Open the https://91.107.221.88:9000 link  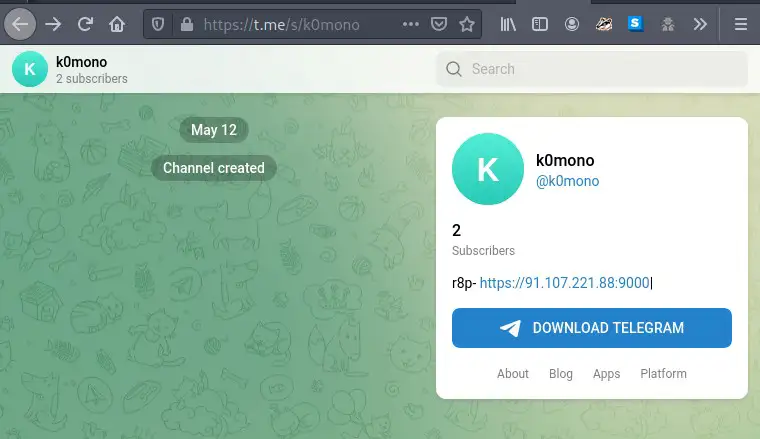[565, 283]
